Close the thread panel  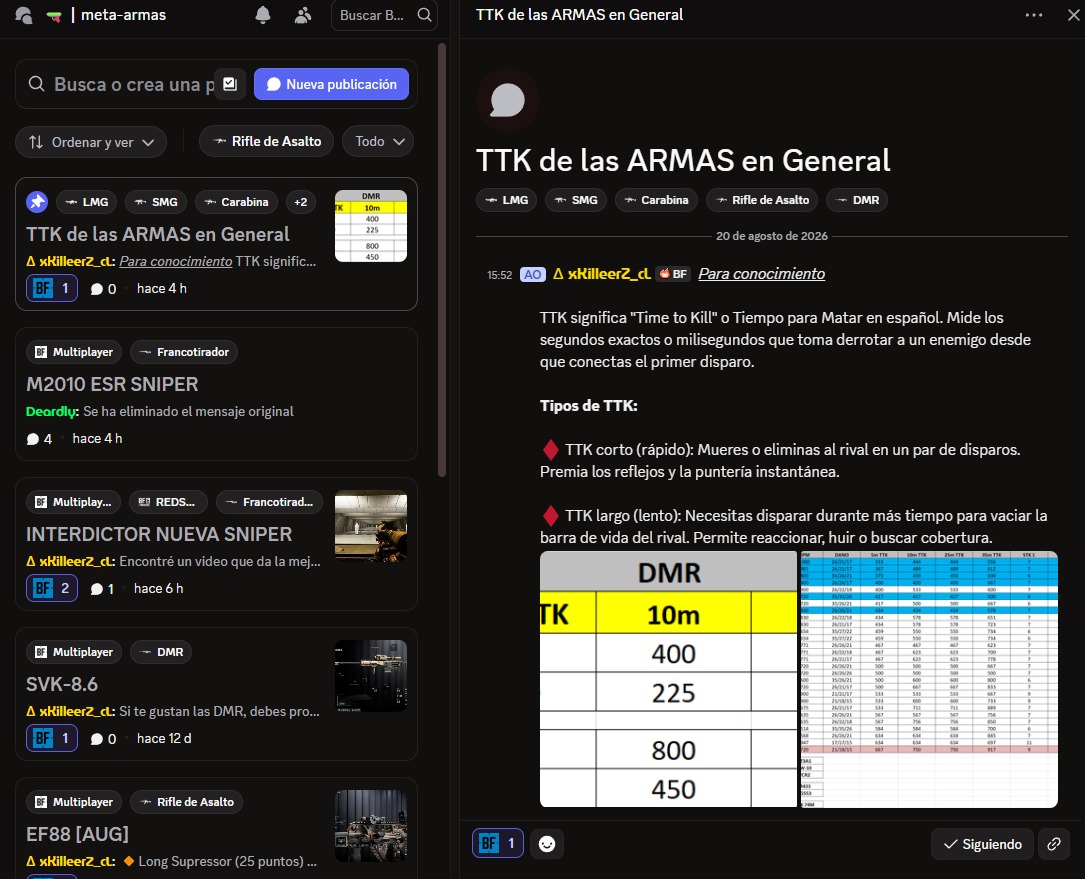[1073, 15]
